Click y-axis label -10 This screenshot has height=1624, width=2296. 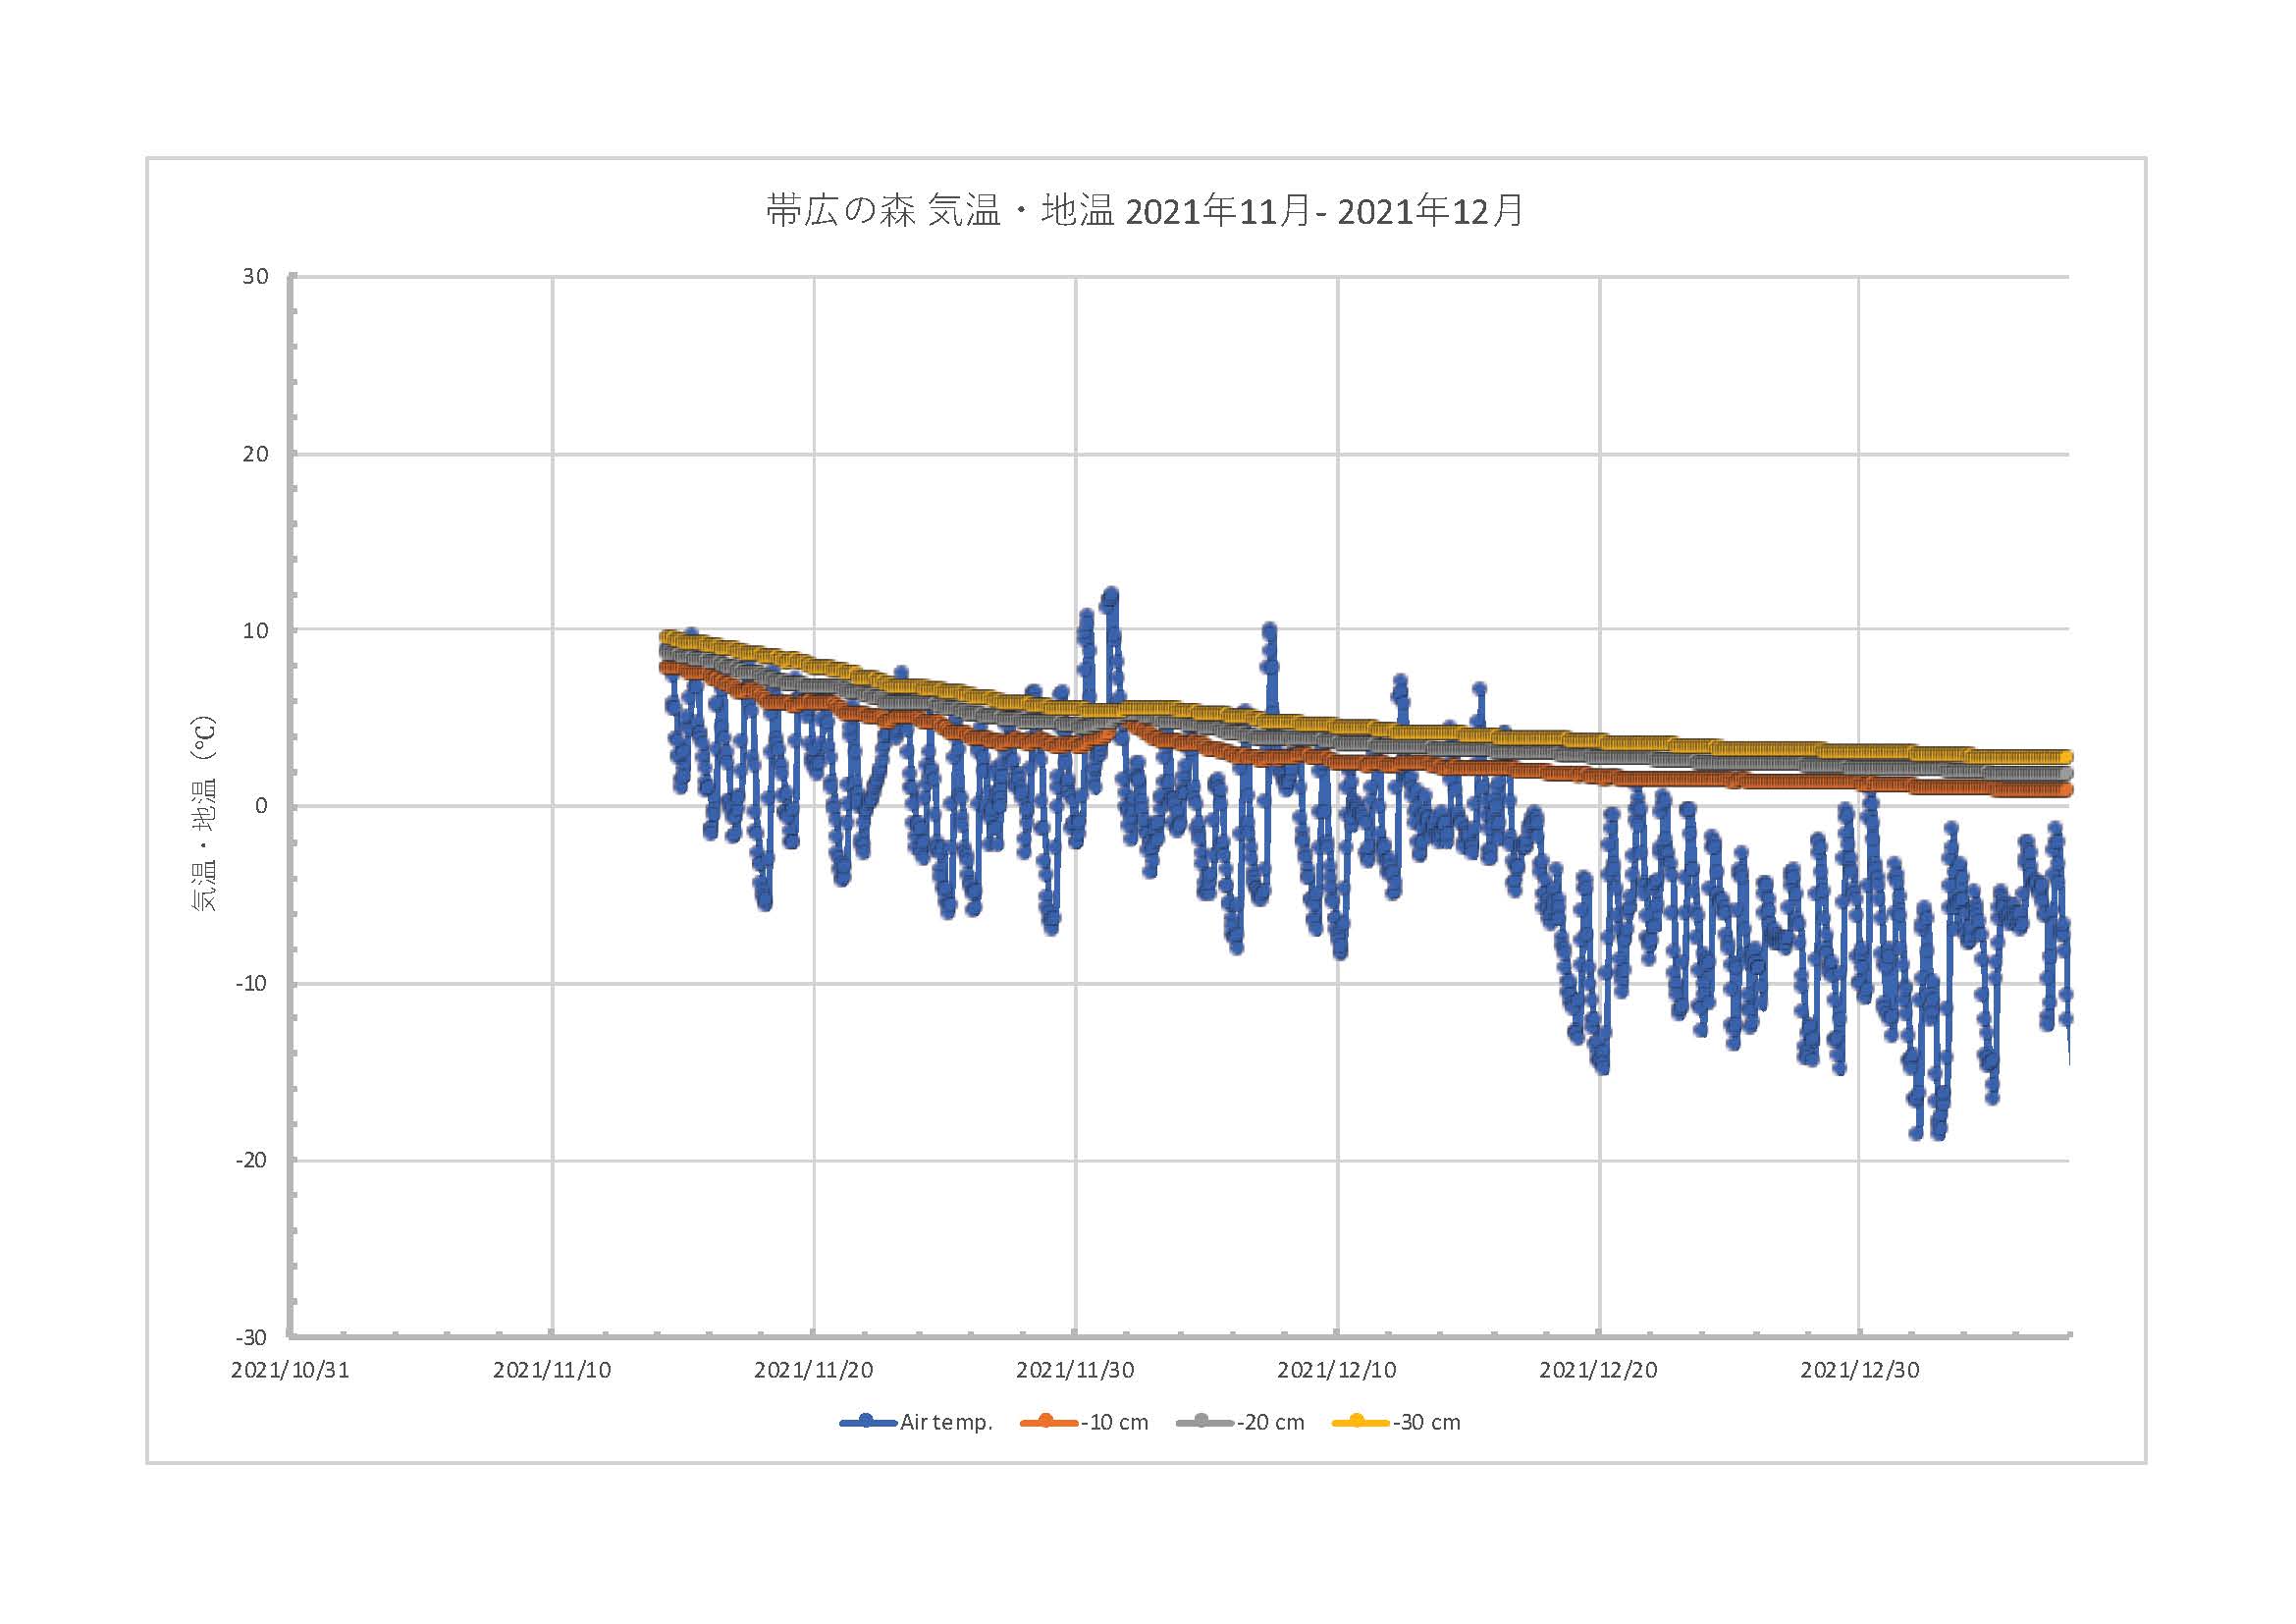point(252,983)
